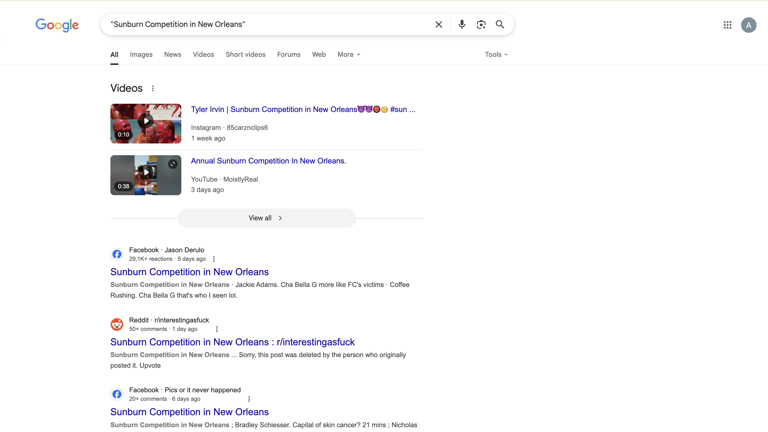The width and height of the screenshot is (768, 432).
Task: Open options menu beside Videos heading
Action: (x=153, y=89)
